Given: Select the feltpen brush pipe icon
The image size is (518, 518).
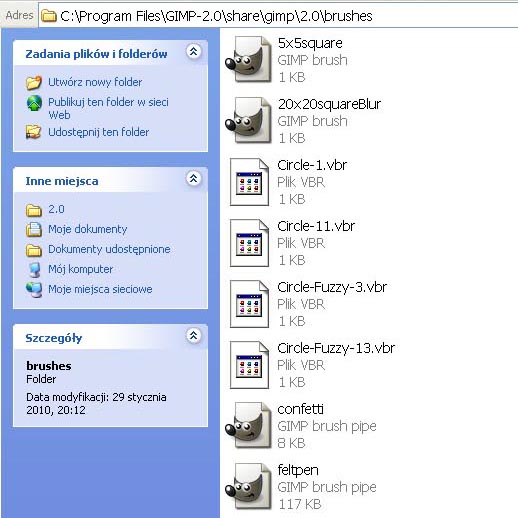Looking at the screenshot, I should [249, 486].
